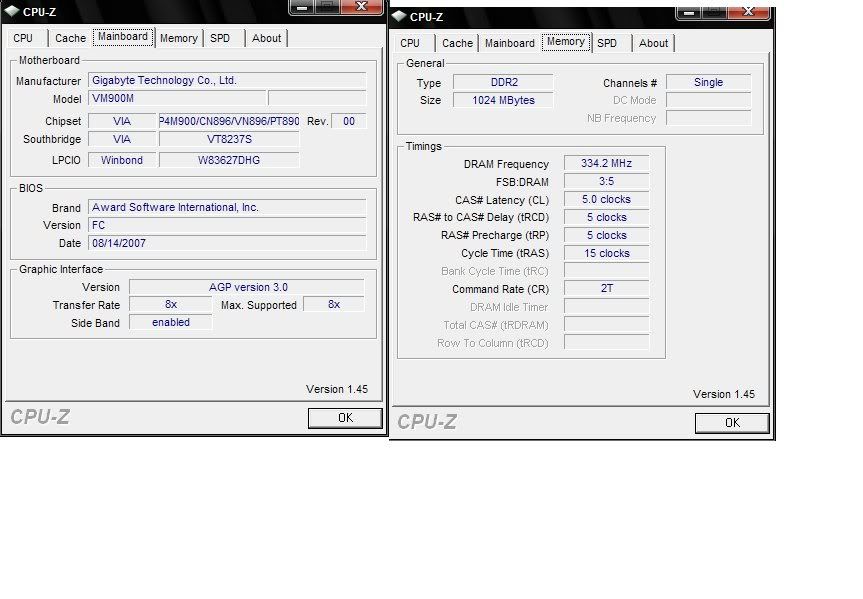Click LPCIO brand Winbond
The height and width of the screenshot is (599, 863).
click(x=122, y=160)
